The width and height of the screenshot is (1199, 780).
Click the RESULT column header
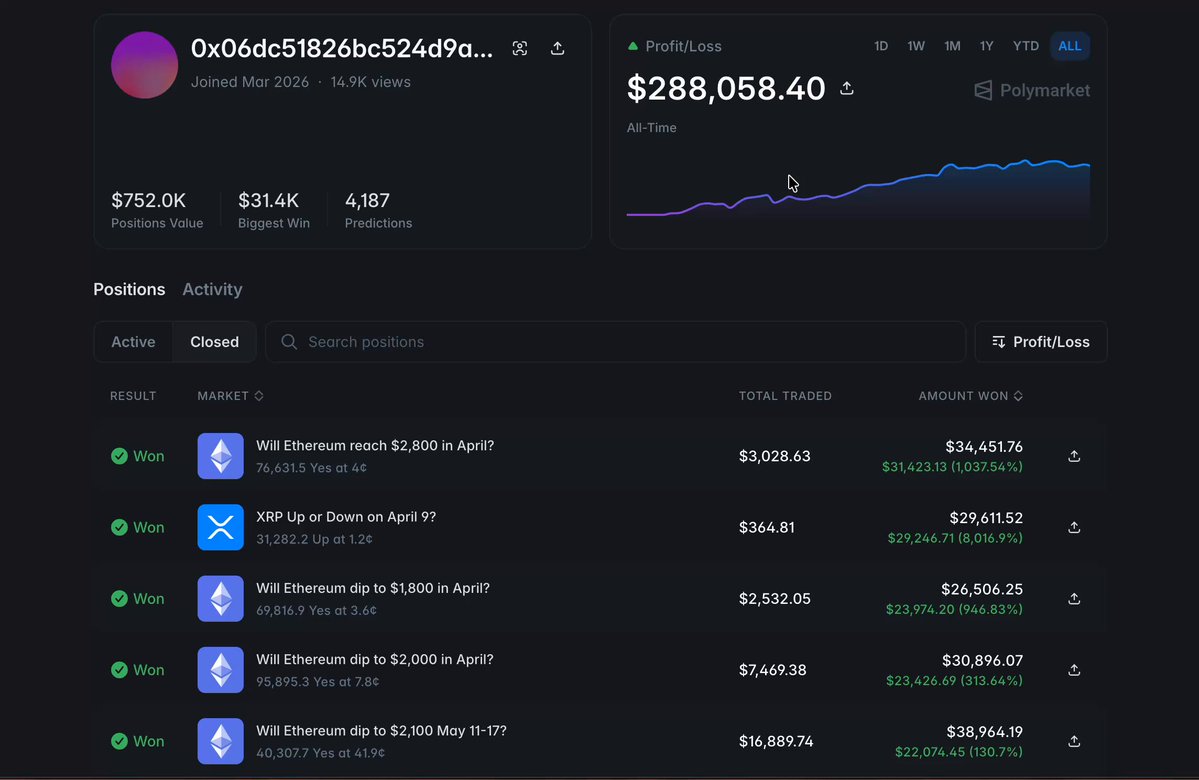[x=133, y=395]
